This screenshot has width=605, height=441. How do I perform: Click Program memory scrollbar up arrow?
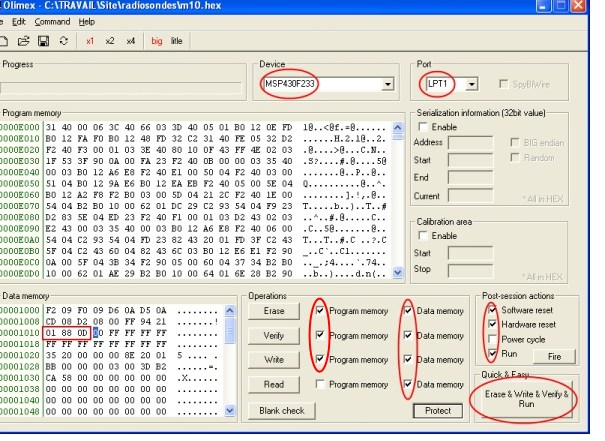(x=398, y=127)
